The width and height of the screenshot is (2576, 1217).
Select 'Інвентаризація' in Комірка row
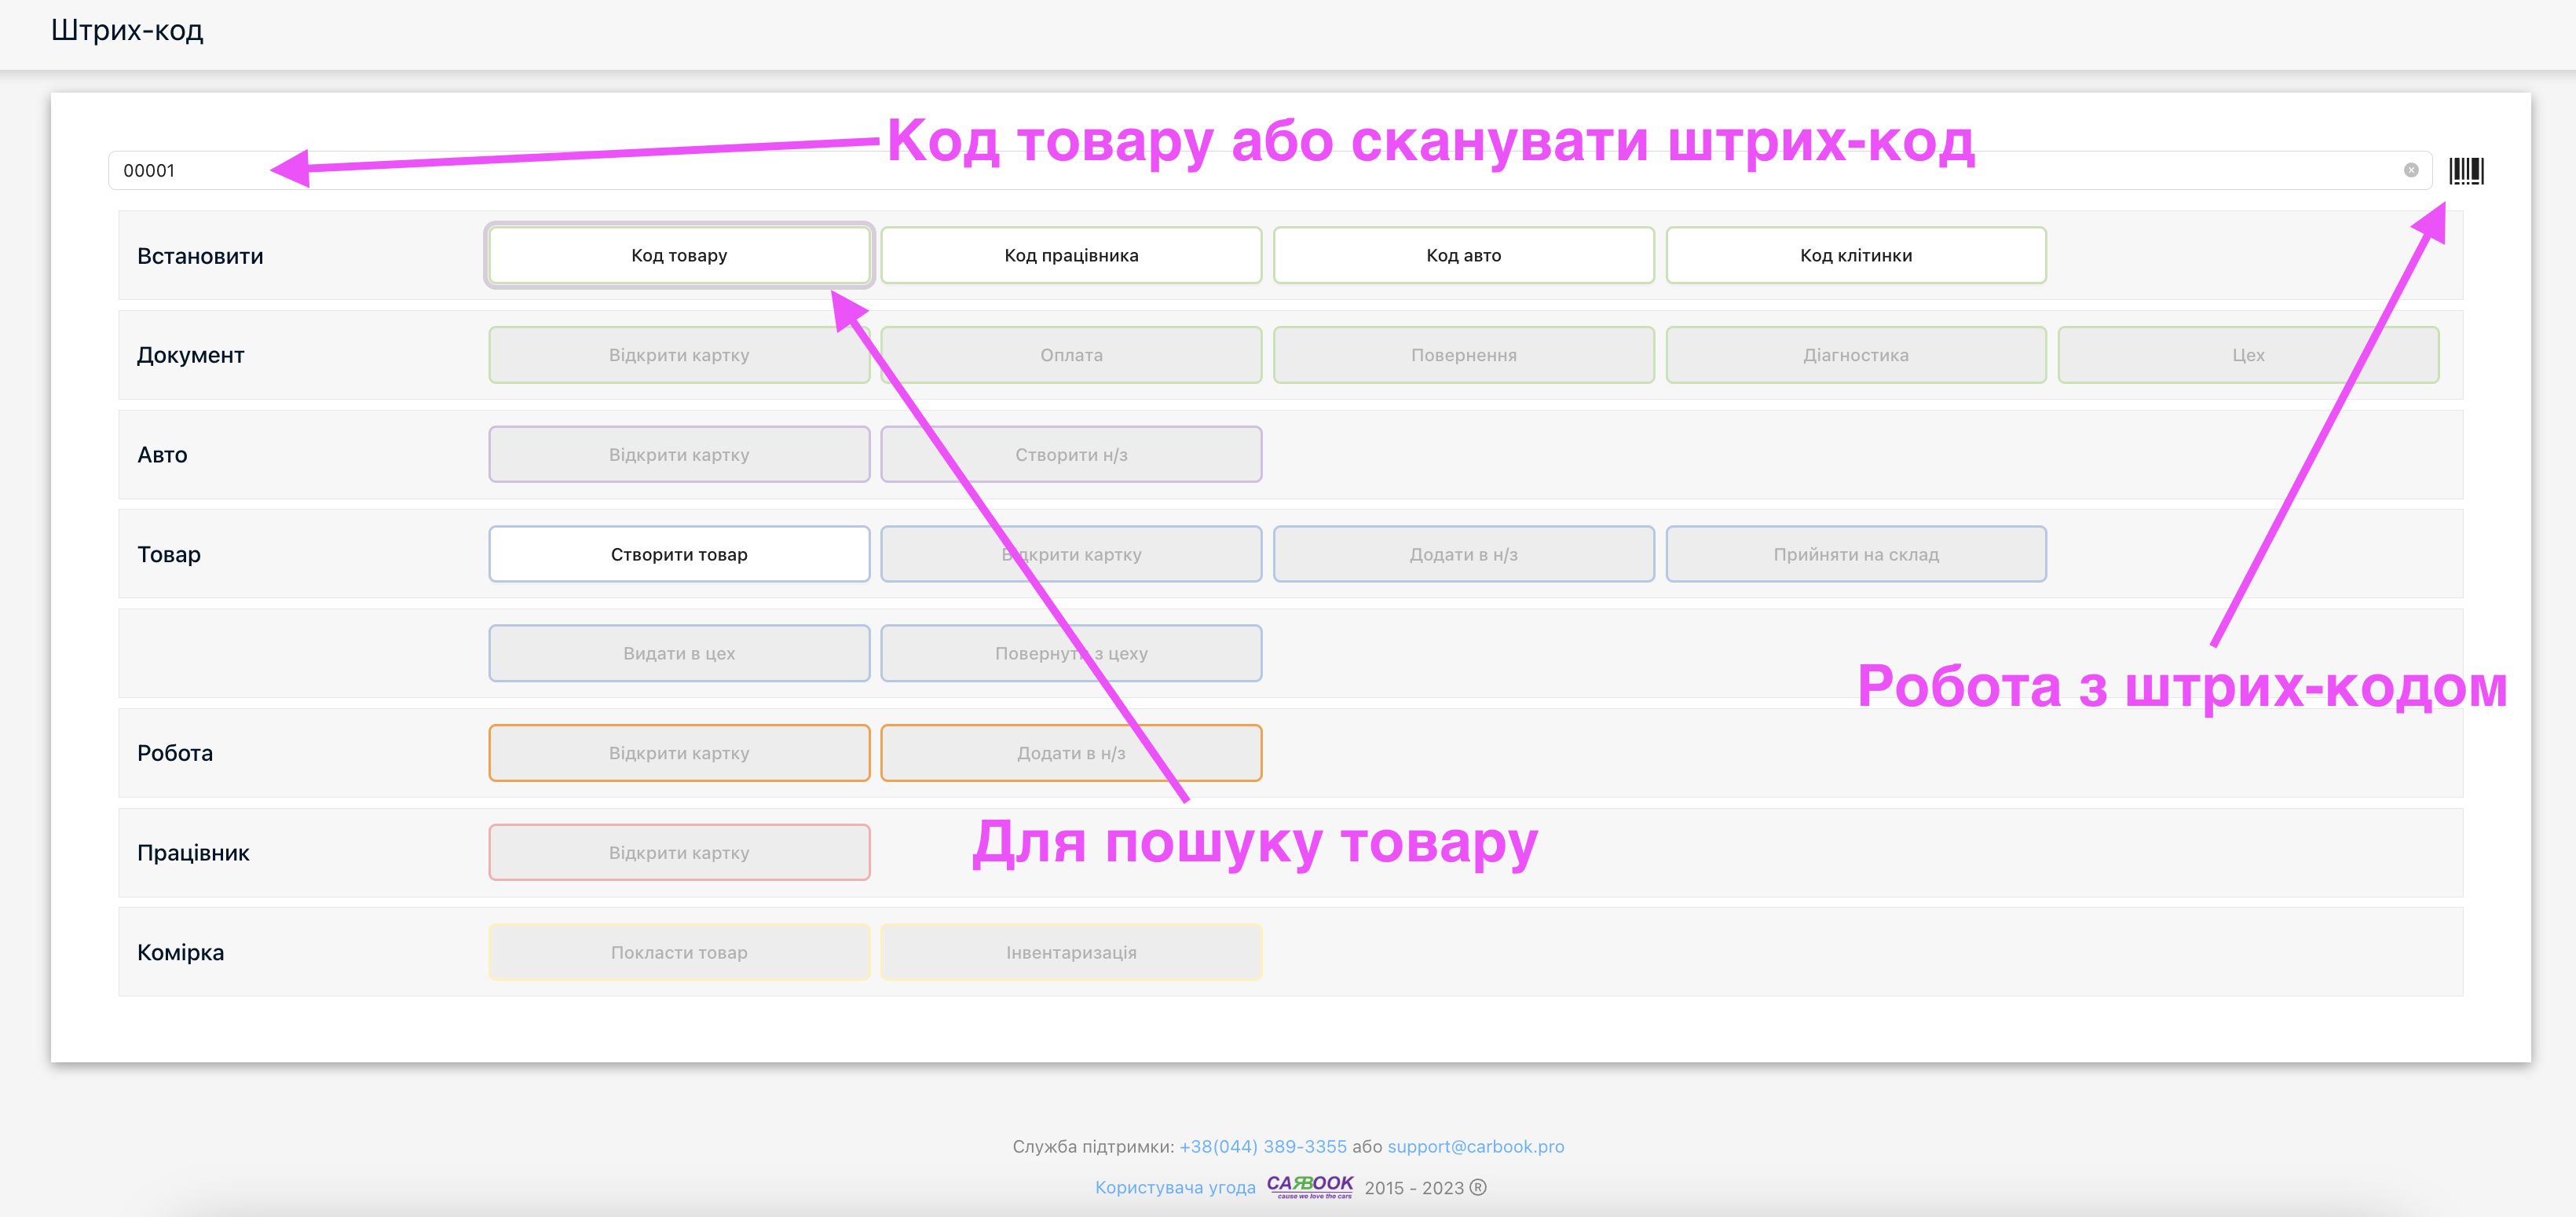click(1071, 952)
